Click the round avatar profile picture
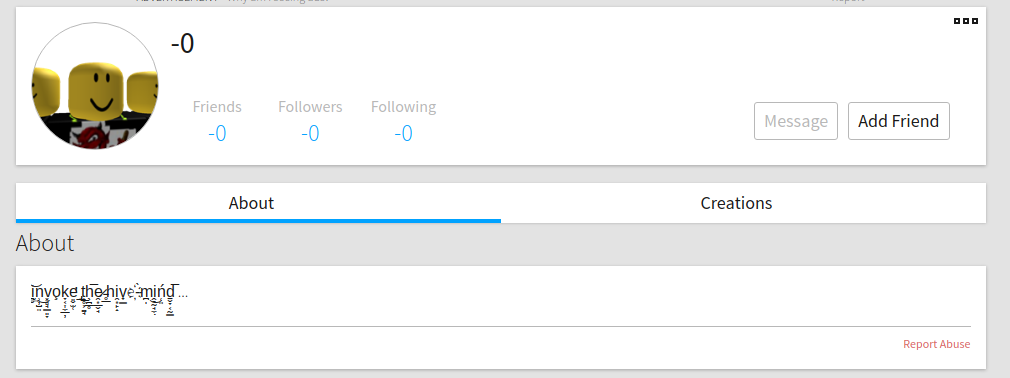This screenshot has height=378, width=1010. point(95,86)
